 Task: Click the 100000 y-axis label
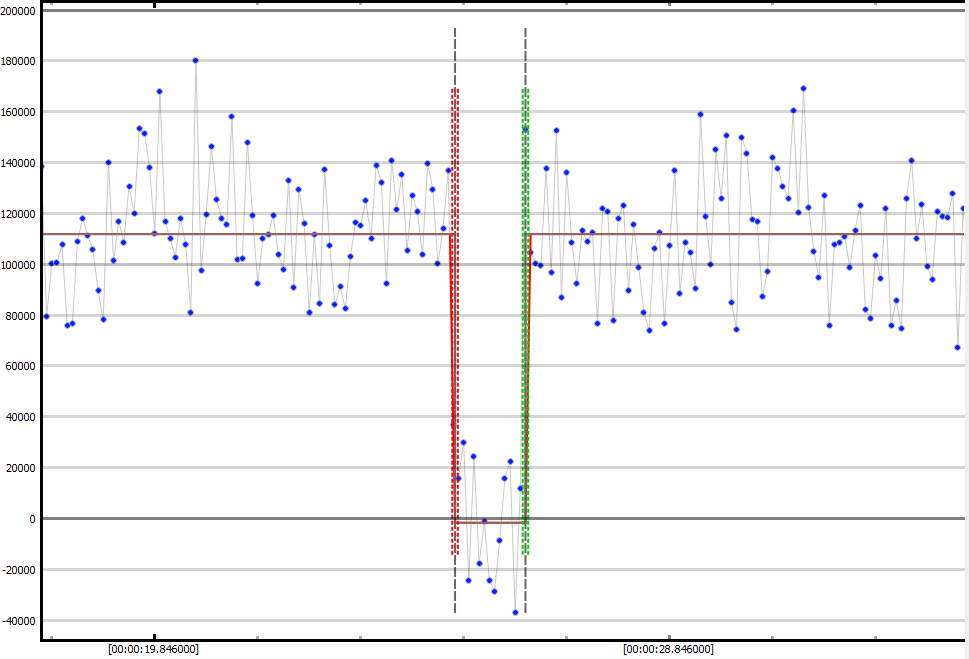coord(20,265)
